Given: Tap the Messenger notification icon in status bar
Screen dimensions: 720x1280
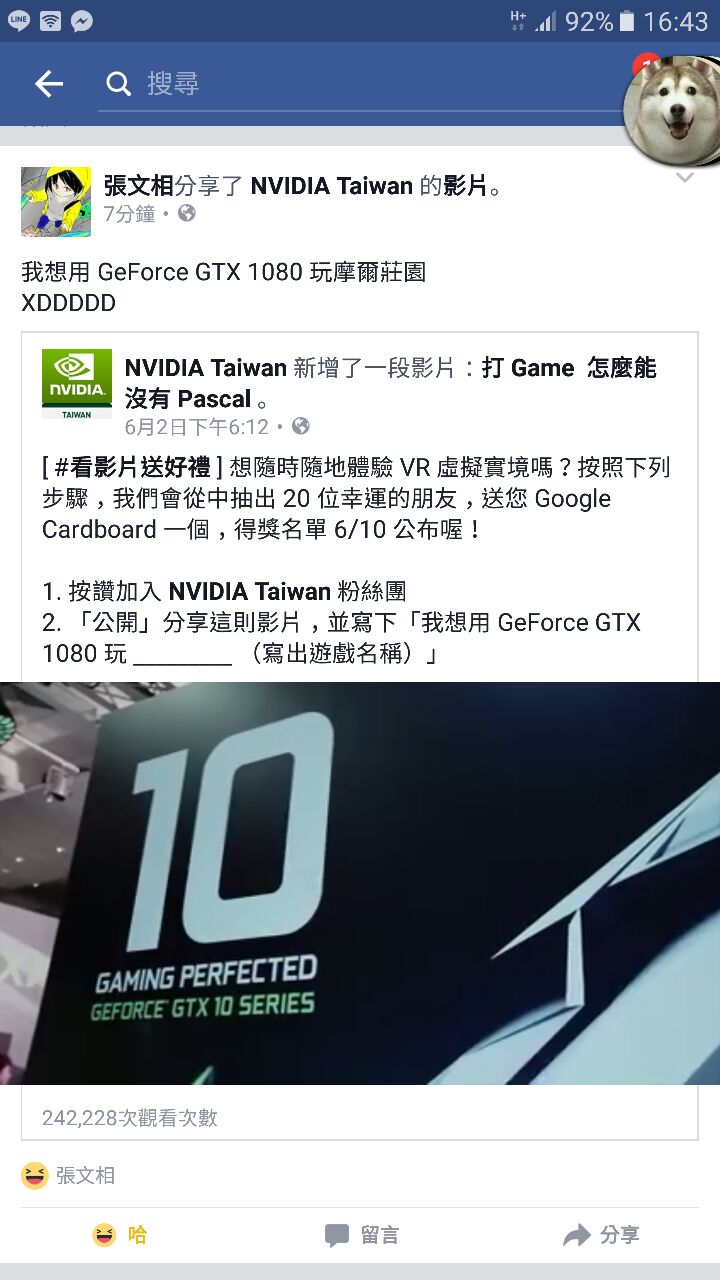Looking at the screenshot, I should tap(82, 21).
